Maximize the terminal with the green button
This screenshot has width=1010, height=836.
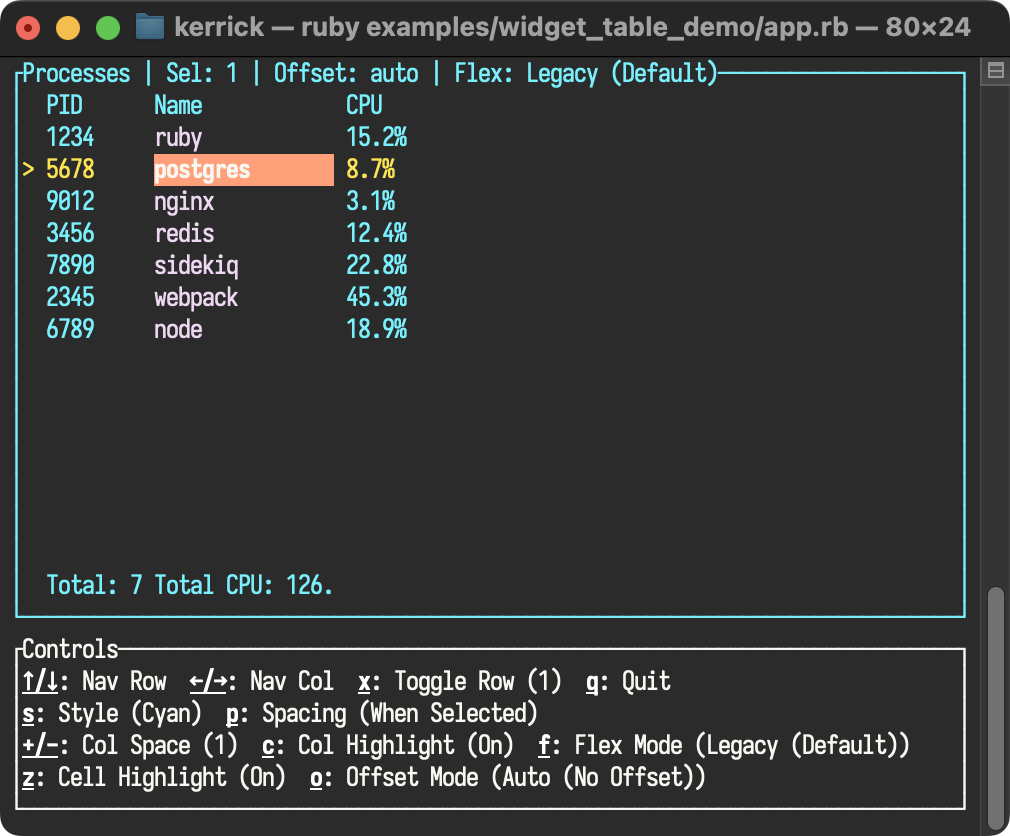108,28
